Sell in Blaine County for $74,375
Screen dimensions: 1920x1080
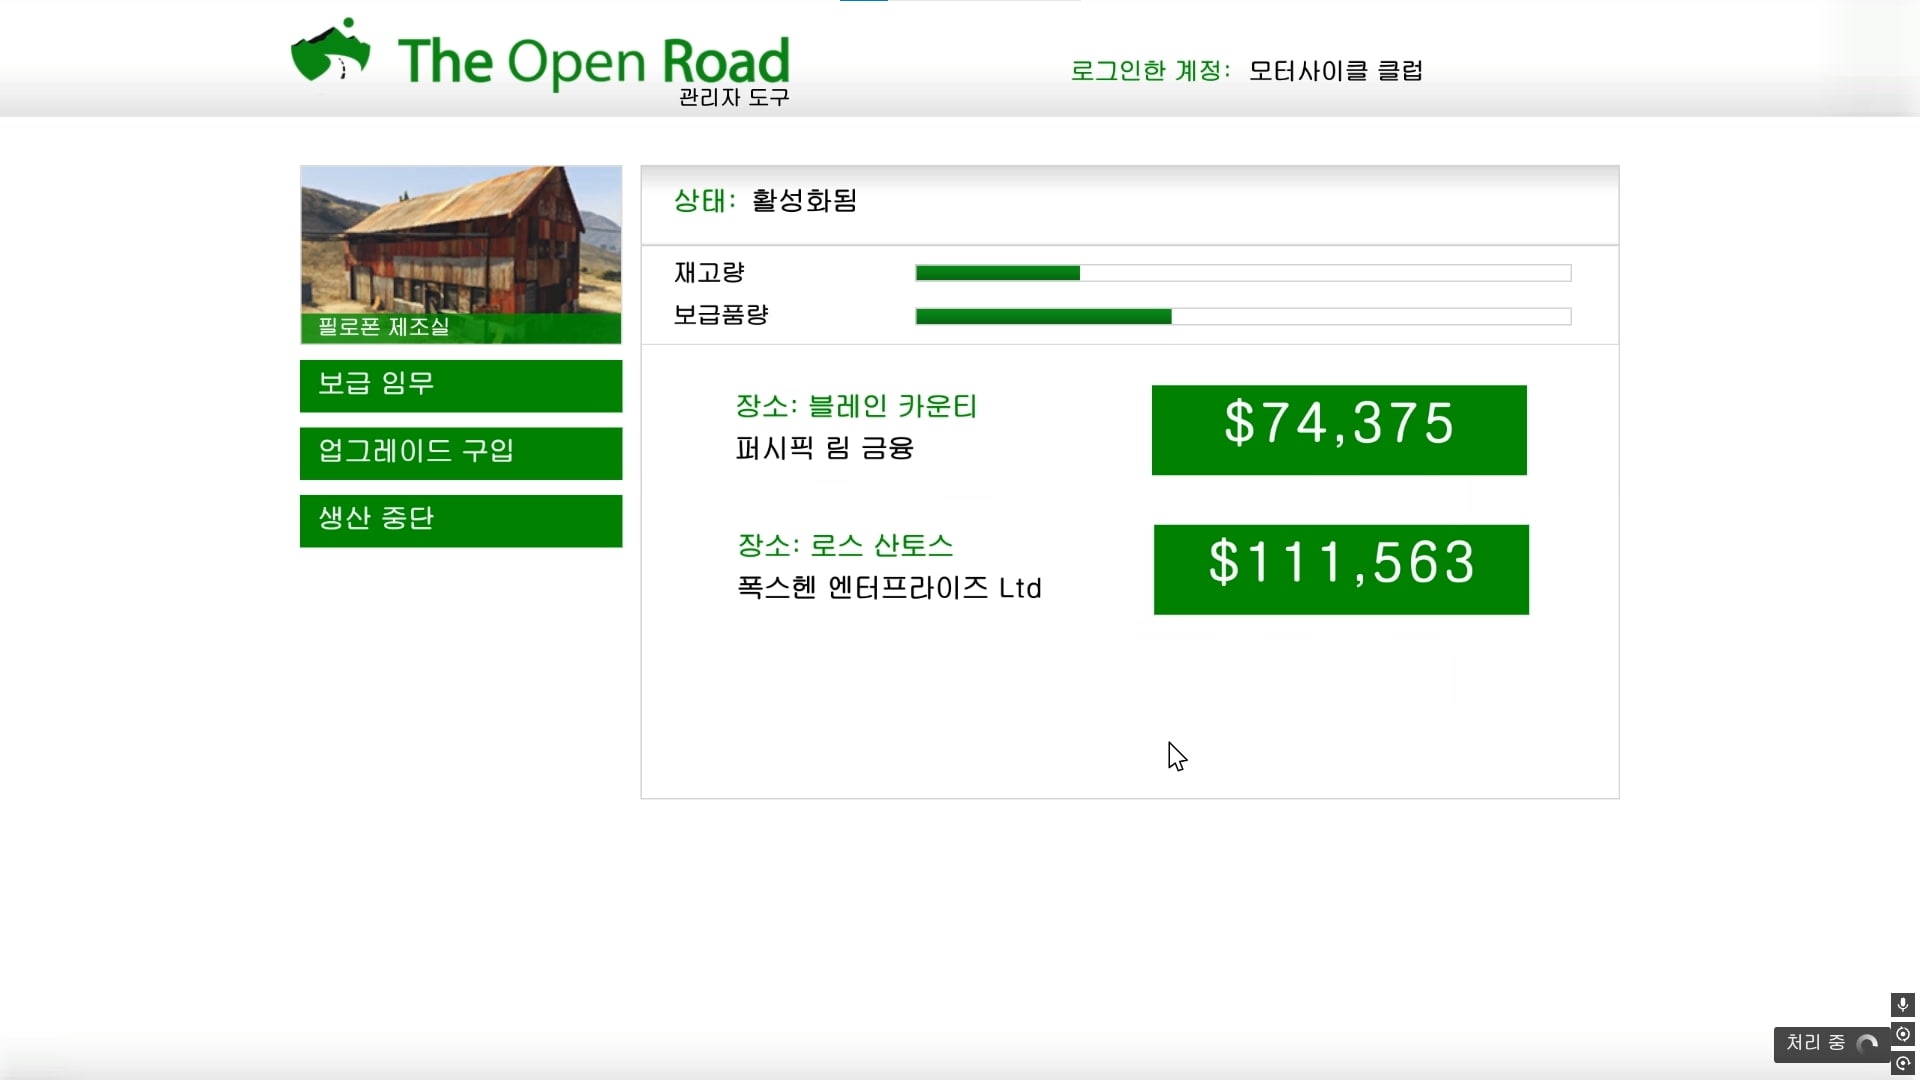[1339, 430]
